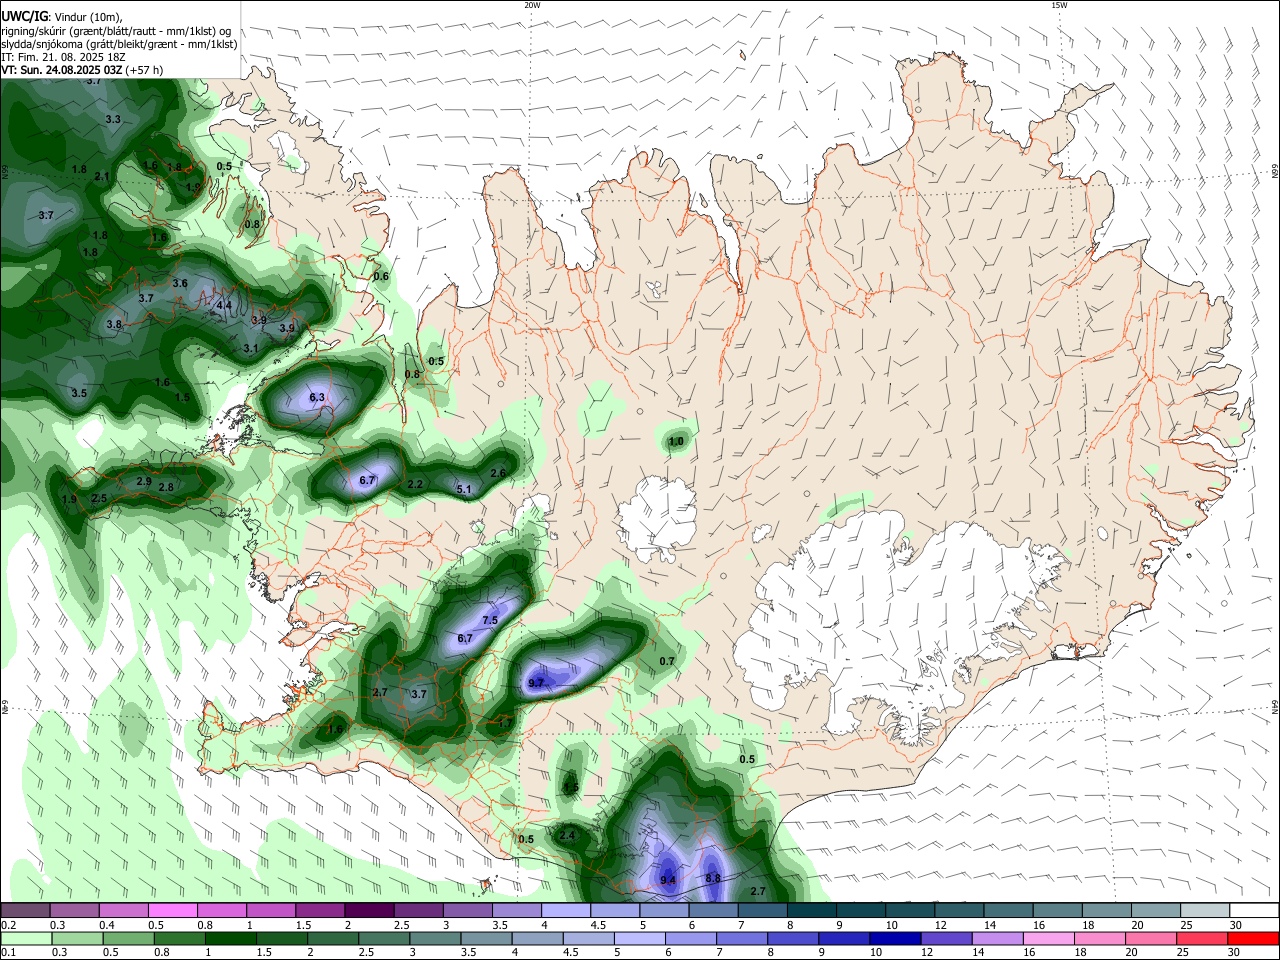Click the Hofsjökull glacier white patch
The image size is (1280, 960).
657,519
